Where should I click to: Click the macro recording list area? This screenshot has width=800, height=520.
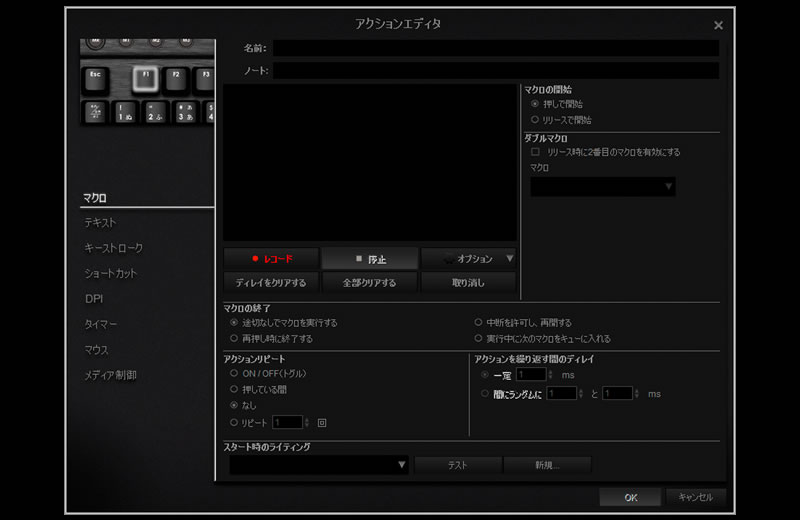[x=370, y=162]
